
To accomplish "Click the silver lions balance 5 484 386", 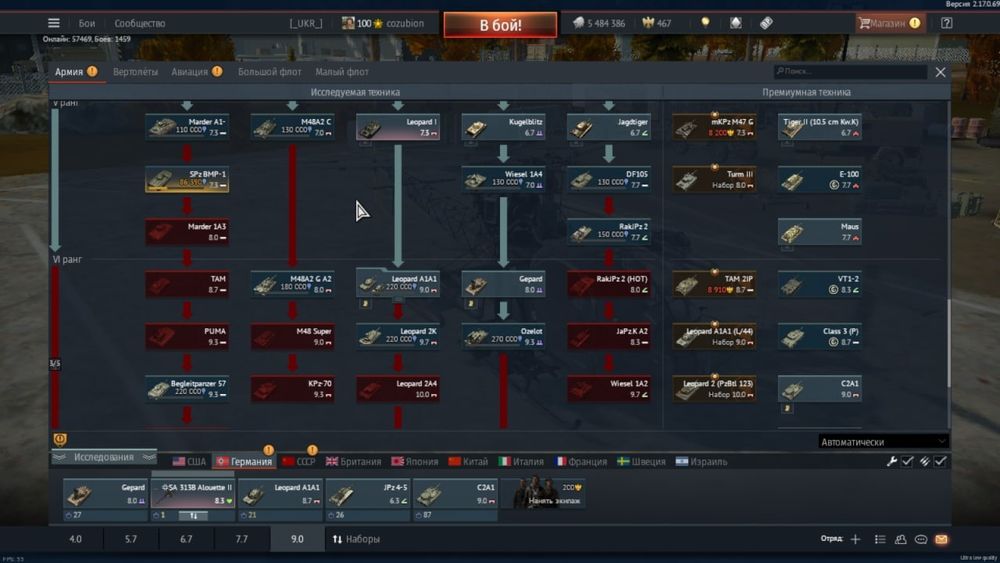I will [x=598, y=23].
